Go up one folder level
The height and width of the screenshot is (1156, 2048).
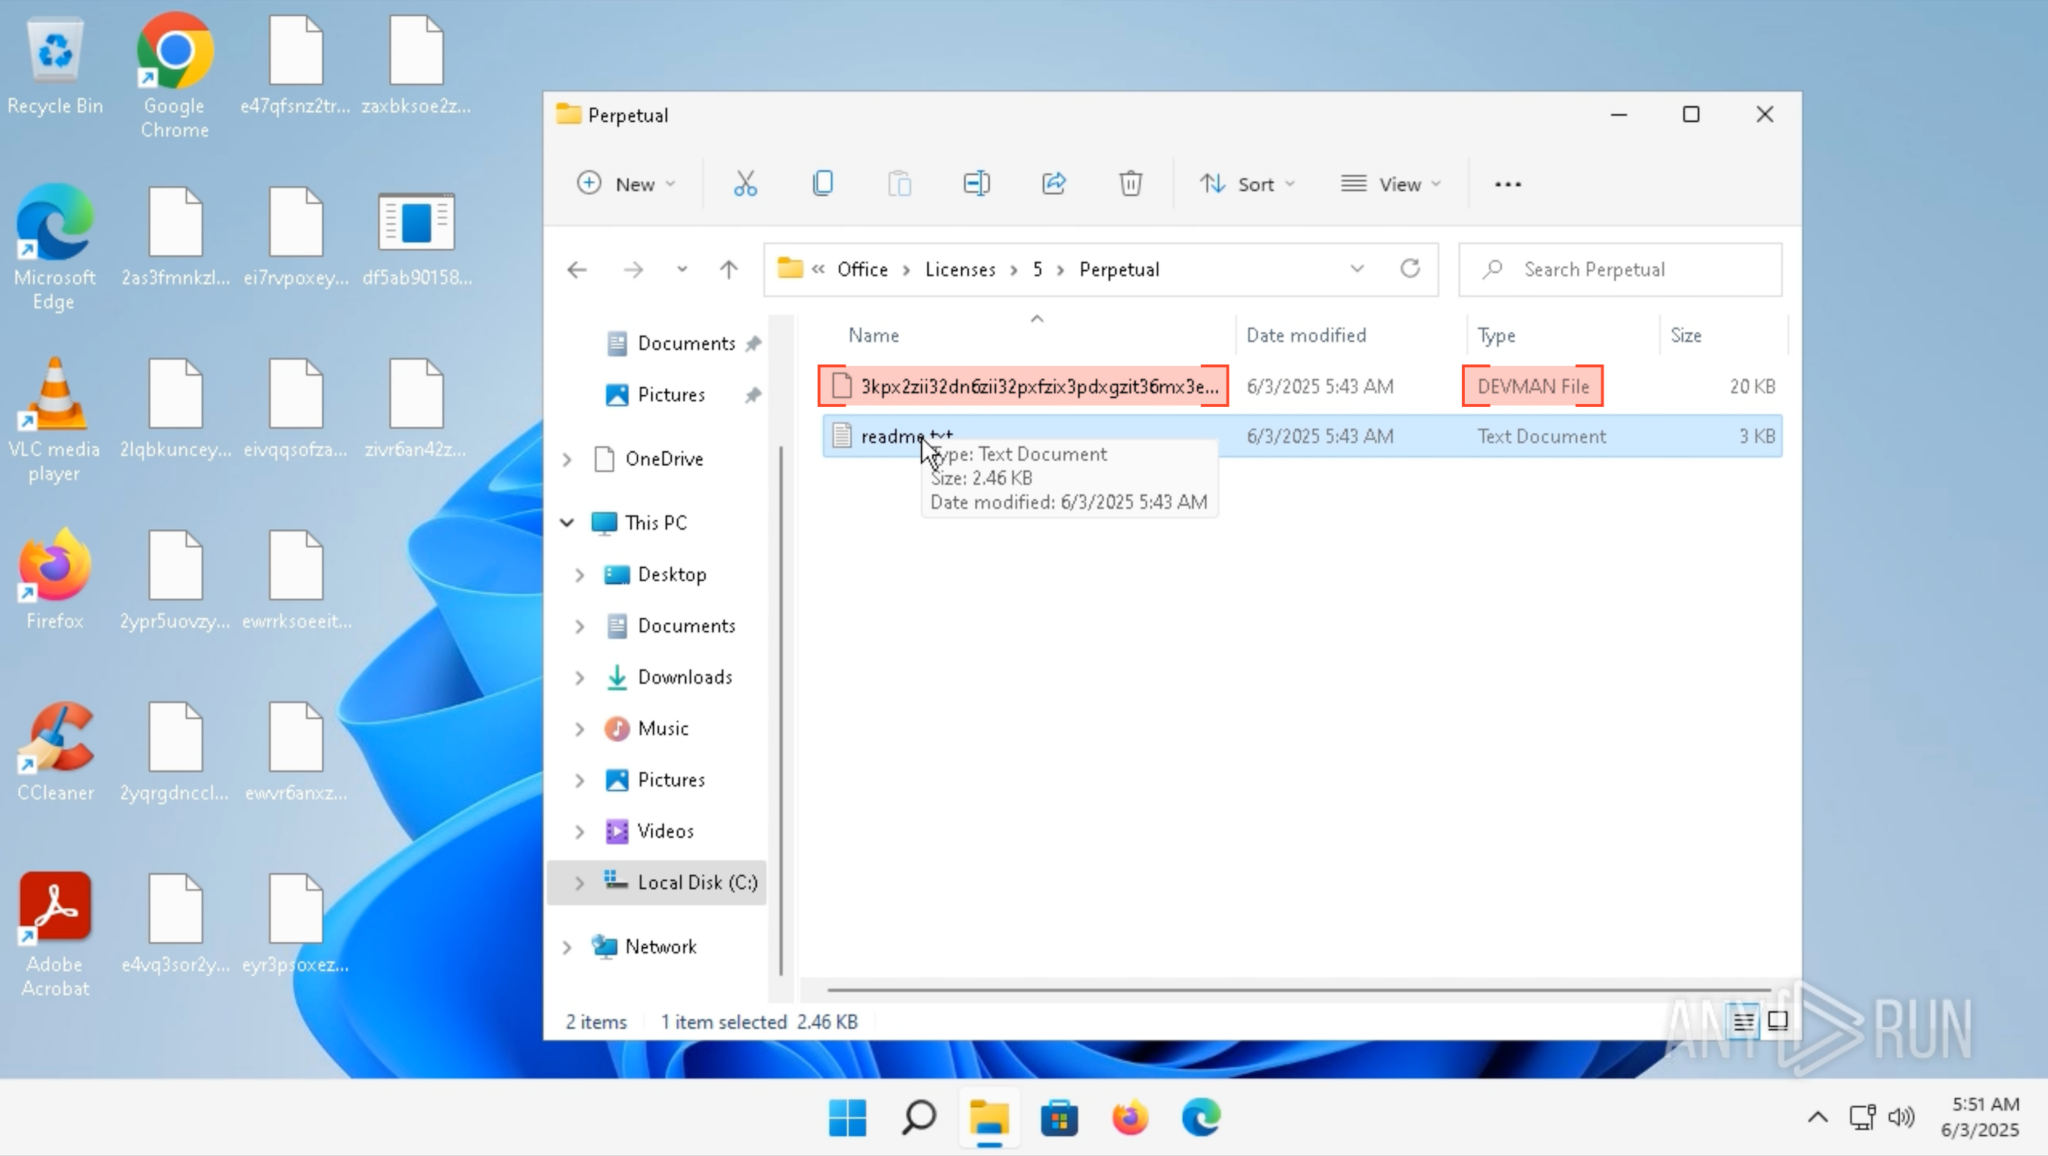coord(729,269)
